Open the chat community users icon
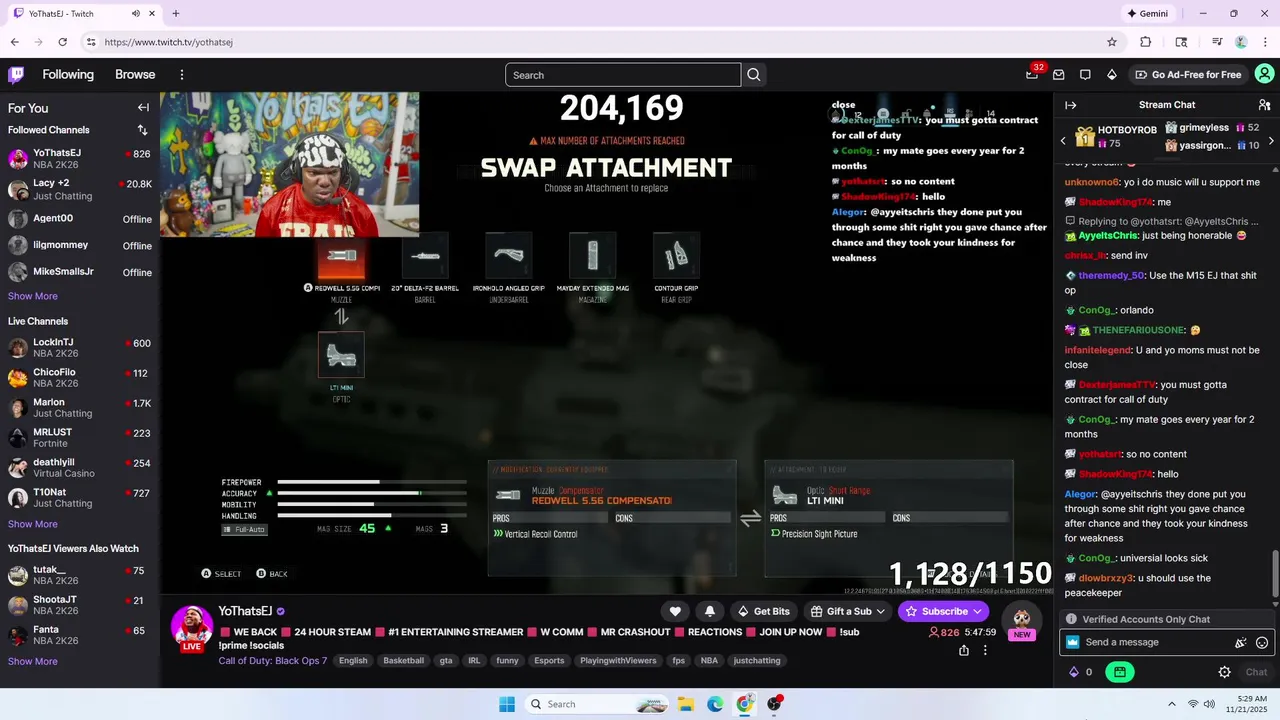 click(1264, 105)
